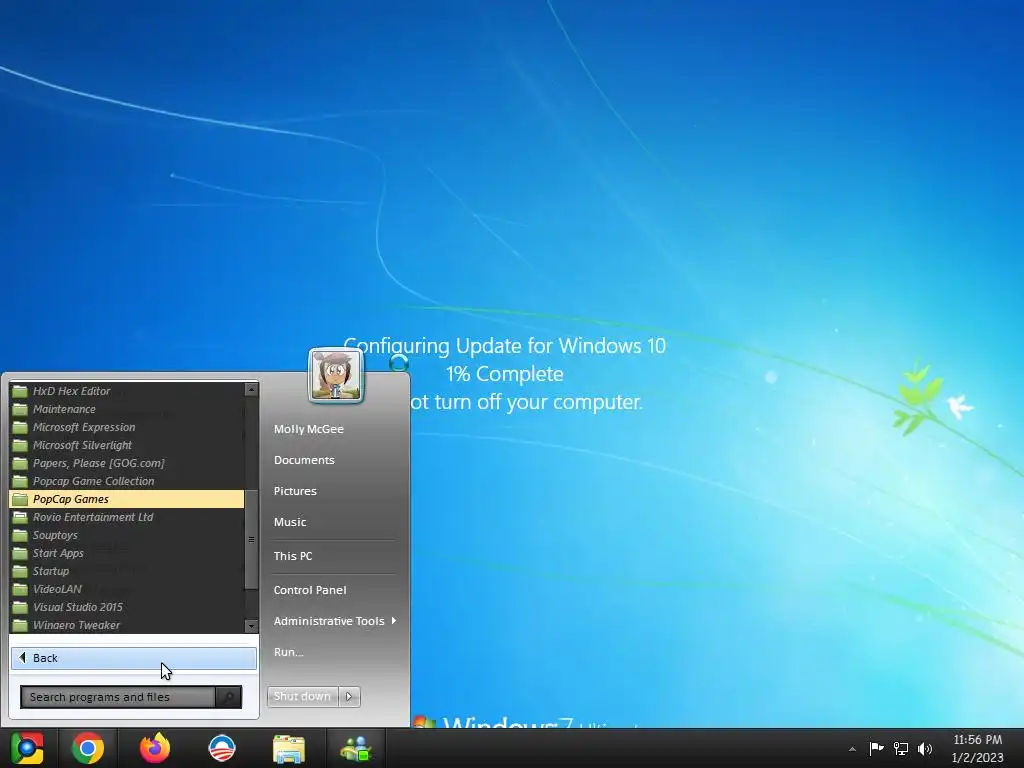Open the Rovio Entertainment Ltd folder
This screenshot has height=768, width=1024.
coord(127,517)
